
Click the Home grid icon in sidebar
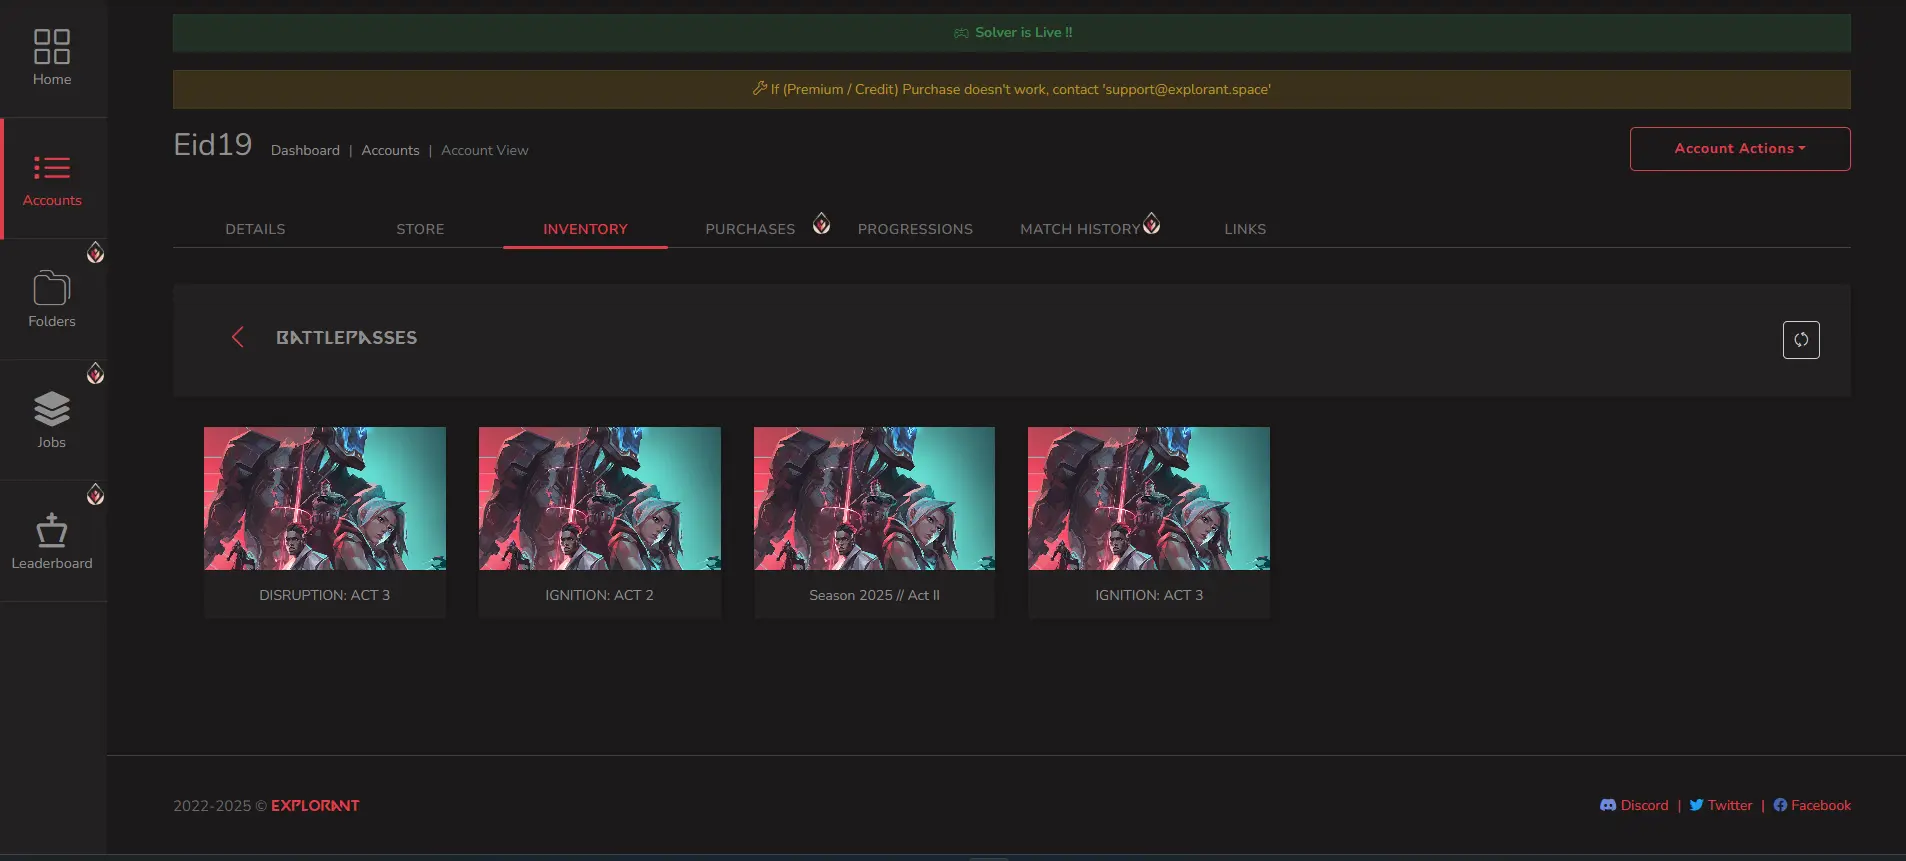pyautogui.click(x=52, y=47)
